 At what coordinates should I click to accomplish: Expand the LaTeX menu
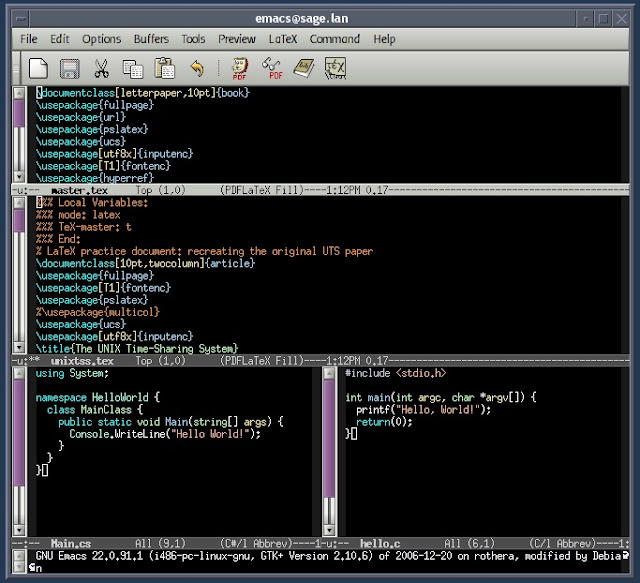pyautogui.click(x=283, y=39)
